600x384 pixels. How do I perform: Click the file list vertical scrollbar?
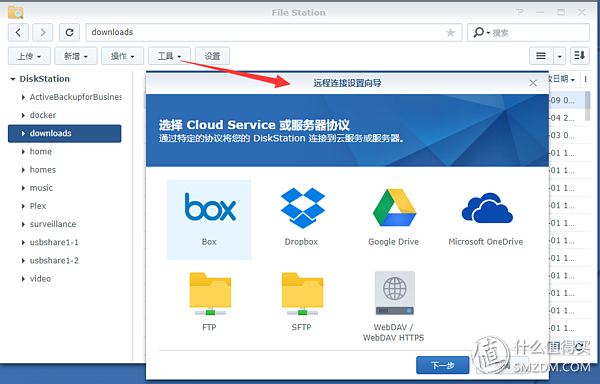pos(587,106)
